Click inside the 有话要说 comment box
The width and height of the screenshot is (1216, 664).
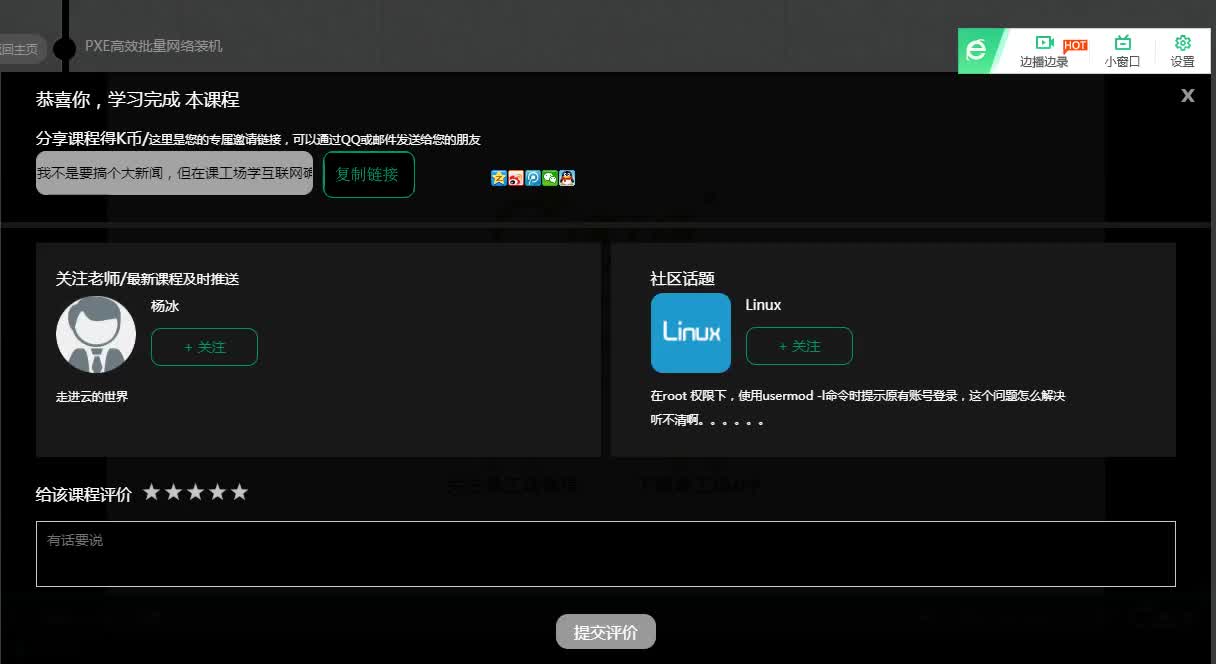605,556
